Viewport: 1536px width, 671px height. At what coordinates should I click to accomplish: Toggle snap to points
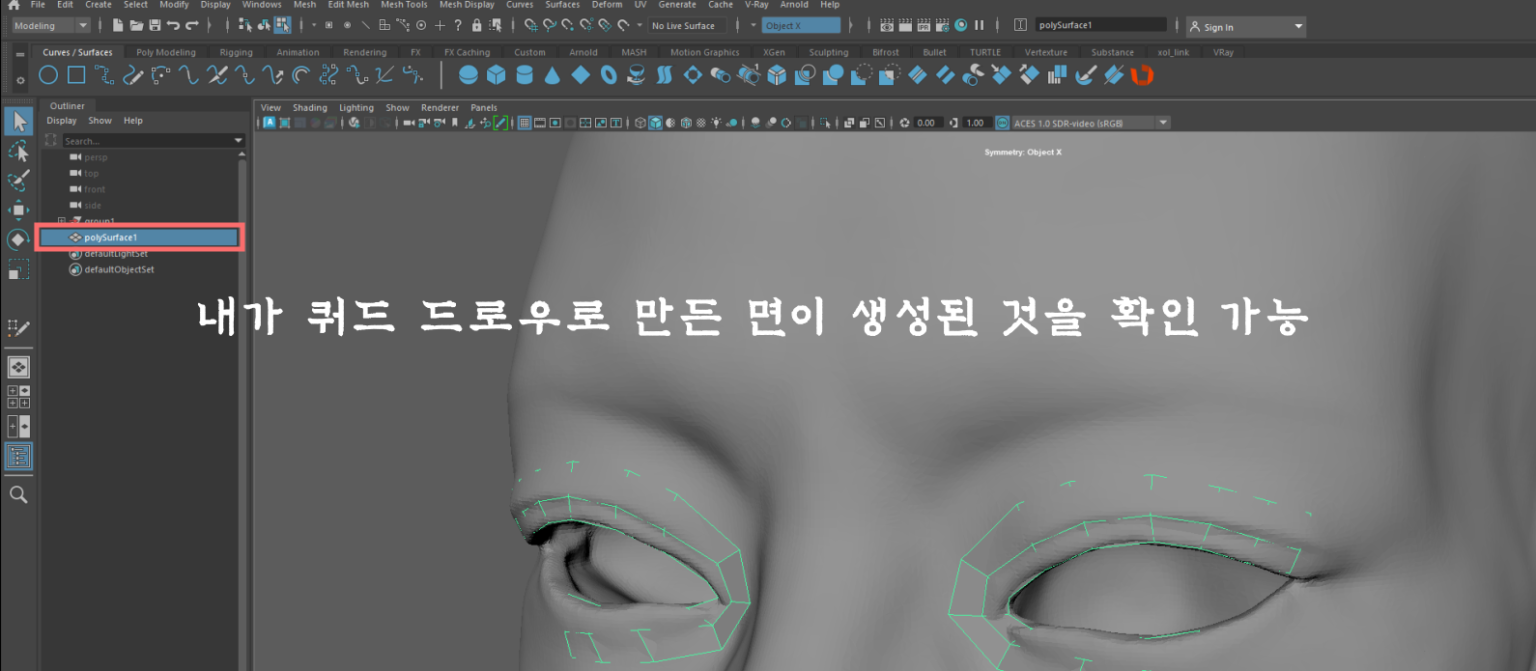(420, 25)
